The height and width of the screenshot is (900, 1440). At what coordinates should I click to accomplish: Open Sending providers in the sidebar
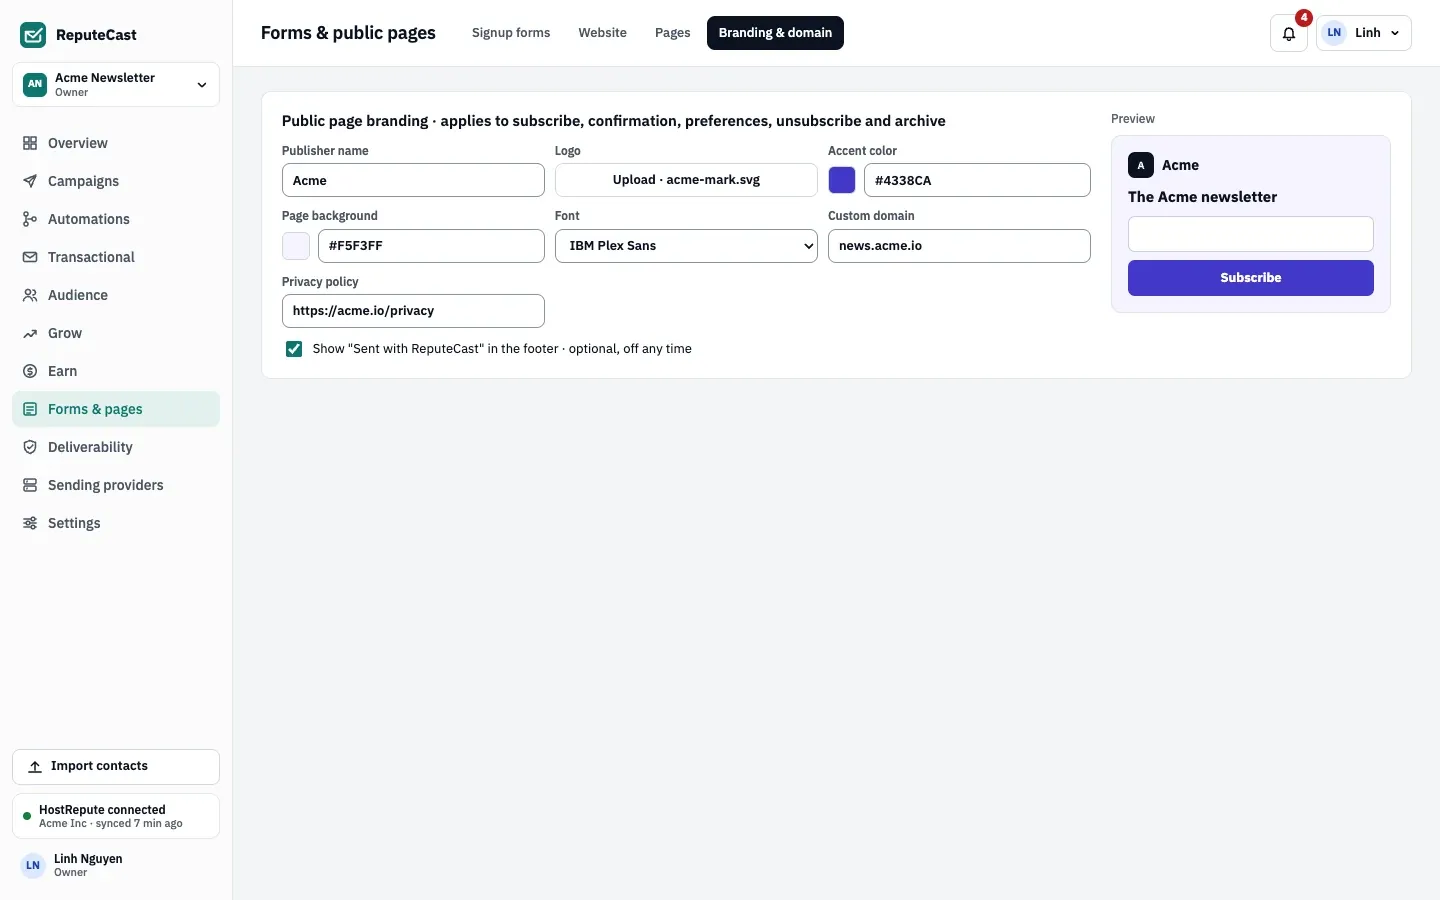point(116,485)
